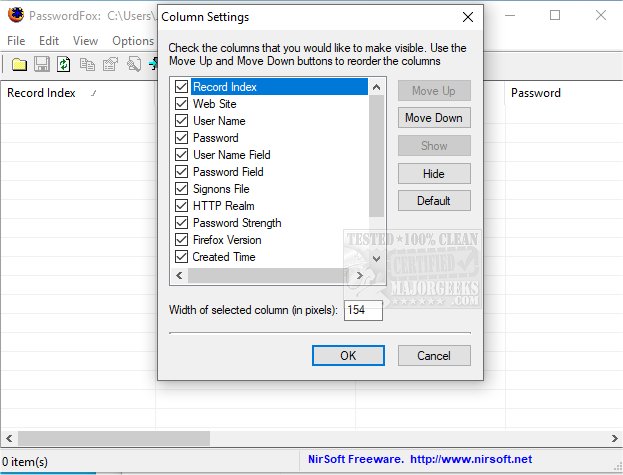Click the Properties toolbar icon
This screenshot has height=475, width=623.
[x=110, y=64]
